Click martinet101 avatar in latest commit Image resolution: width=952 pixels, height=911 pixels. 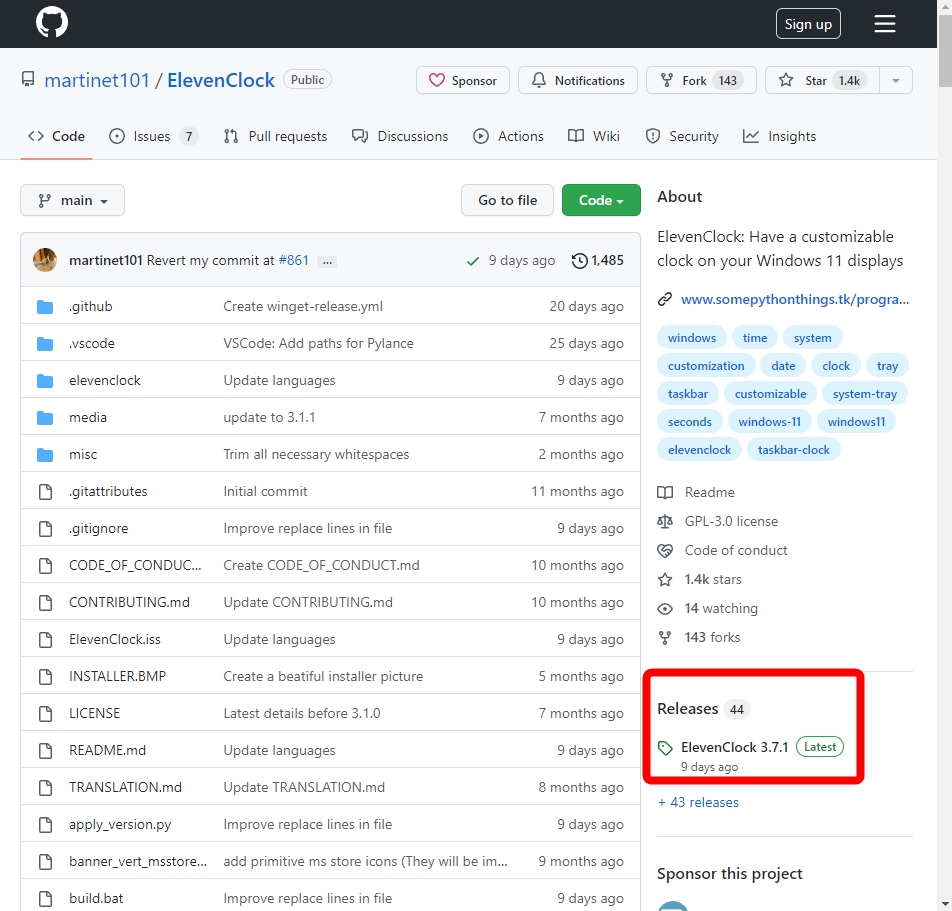pyautogui.click(x=45, y=260)
